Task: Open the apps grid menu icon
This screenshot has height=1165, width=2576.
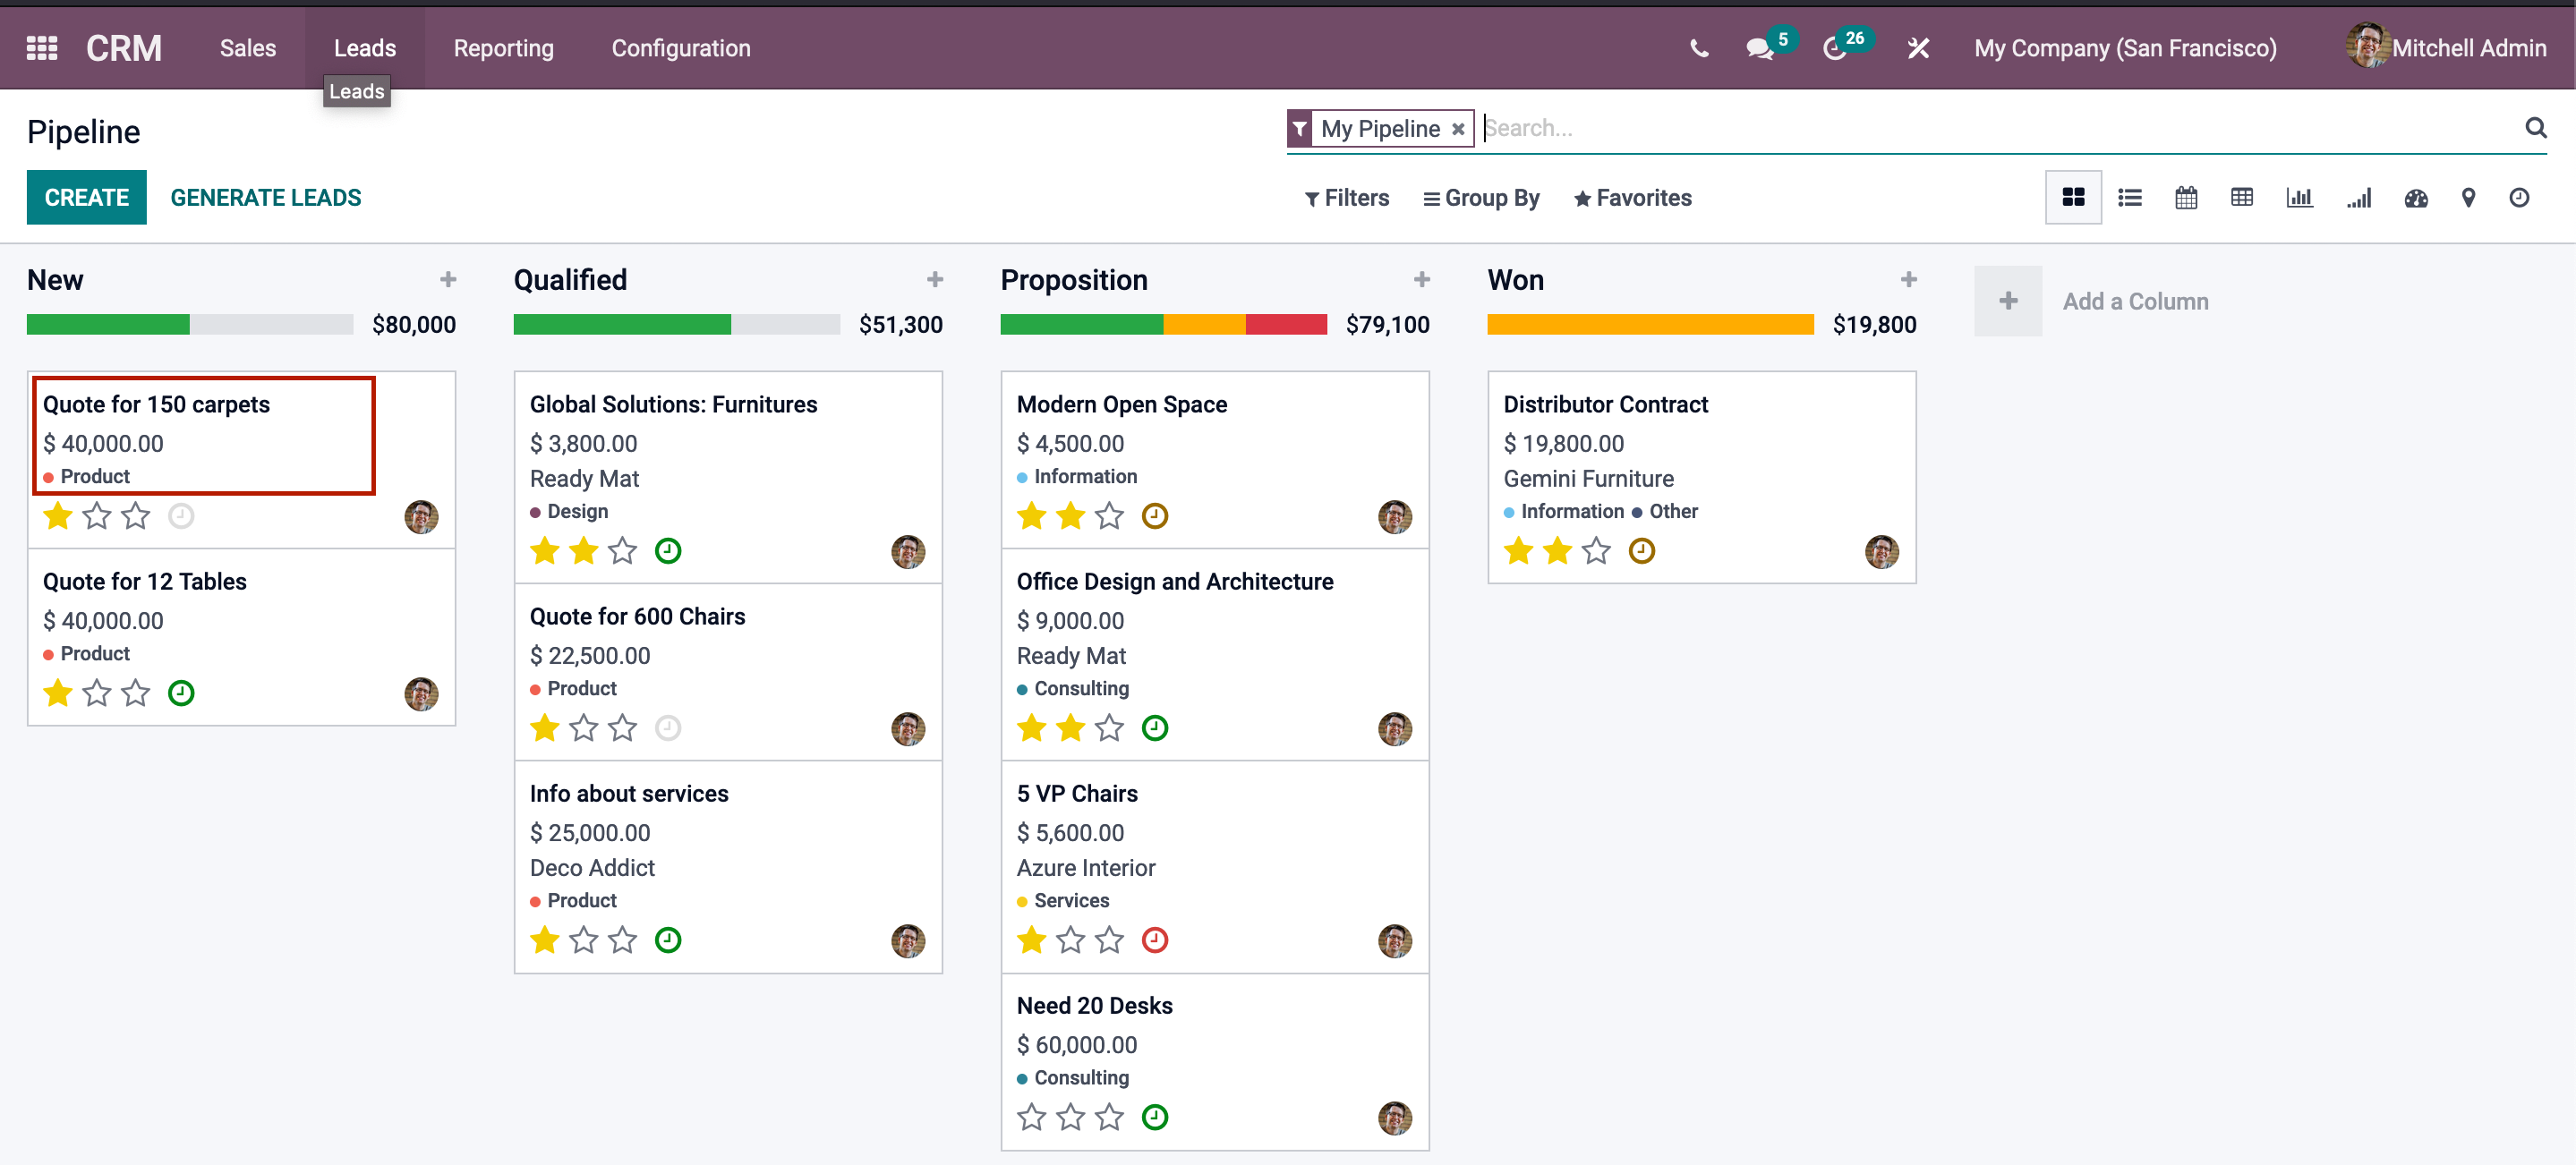Action: point(42,48)
